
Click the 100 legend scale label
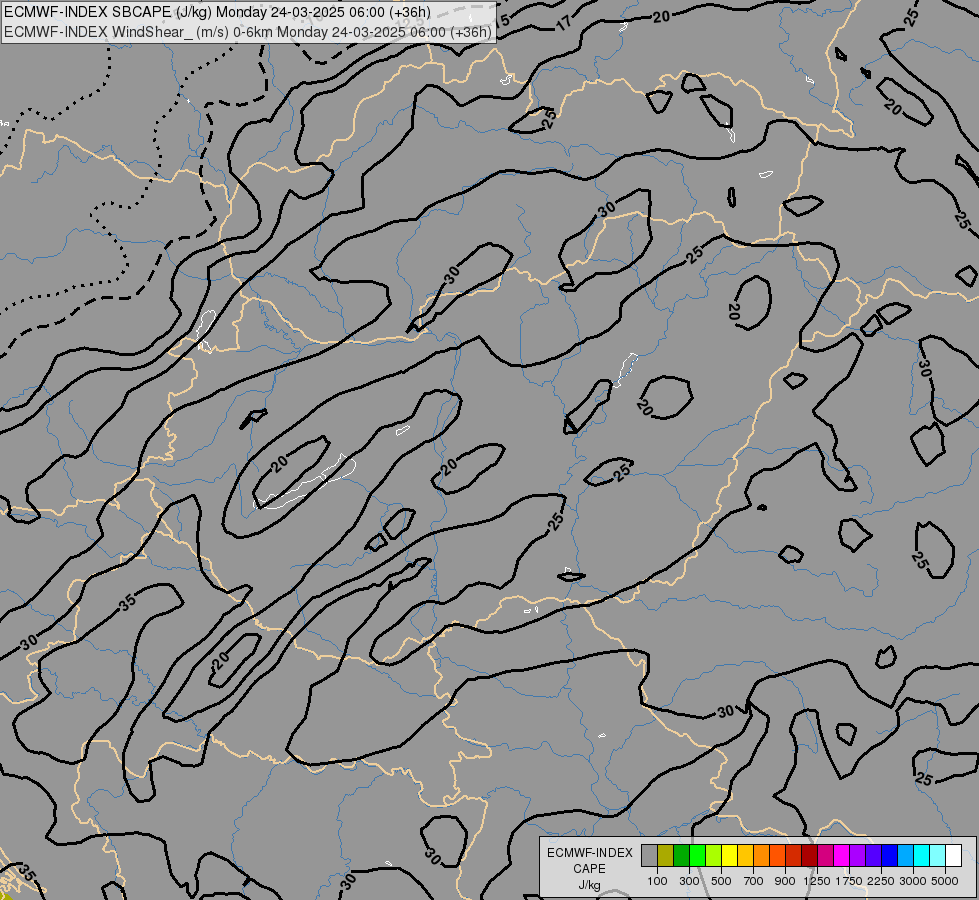click(657, 881)
